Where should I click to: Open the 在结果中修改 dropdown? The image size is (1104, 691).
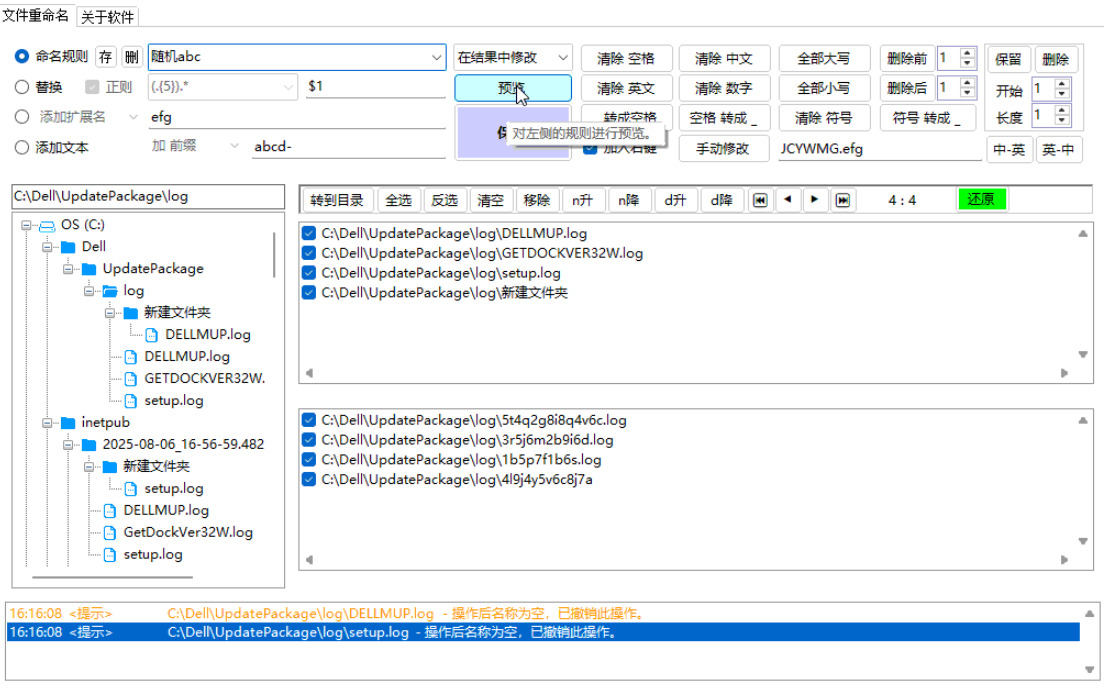[563, 57]
